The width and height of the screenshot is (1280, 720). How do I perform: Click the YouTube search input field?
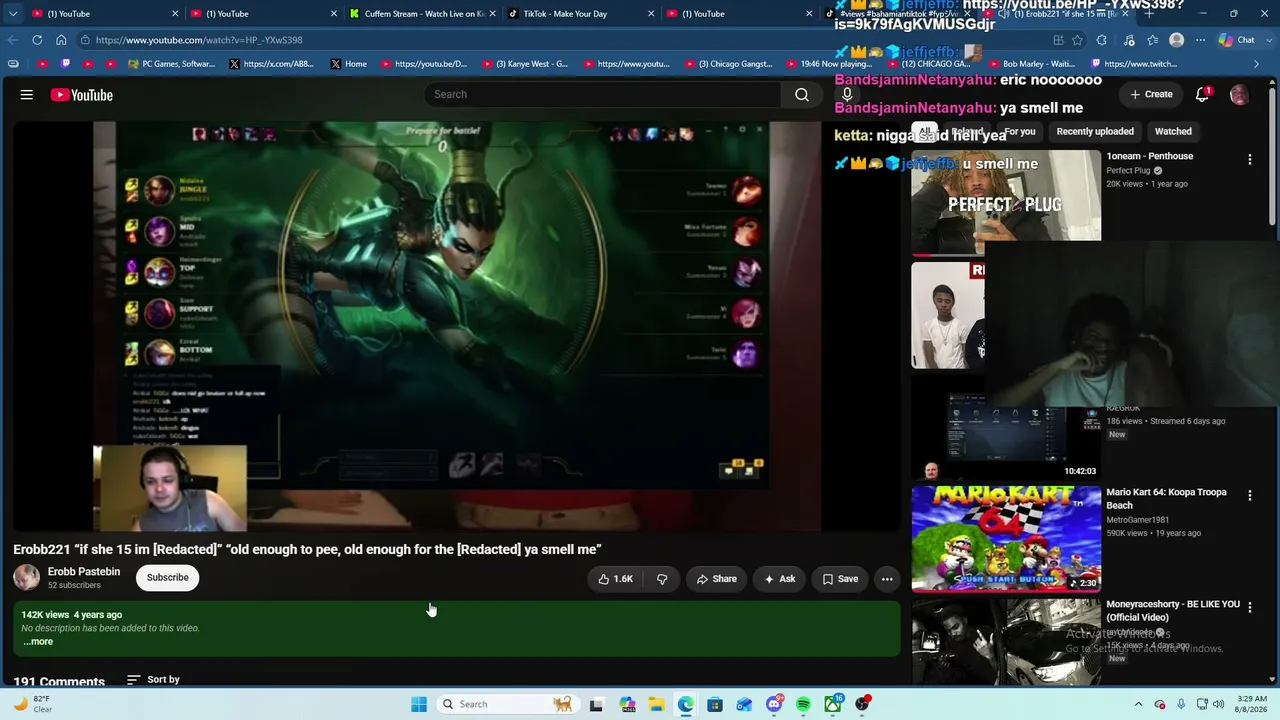click(x=603, y=94)
